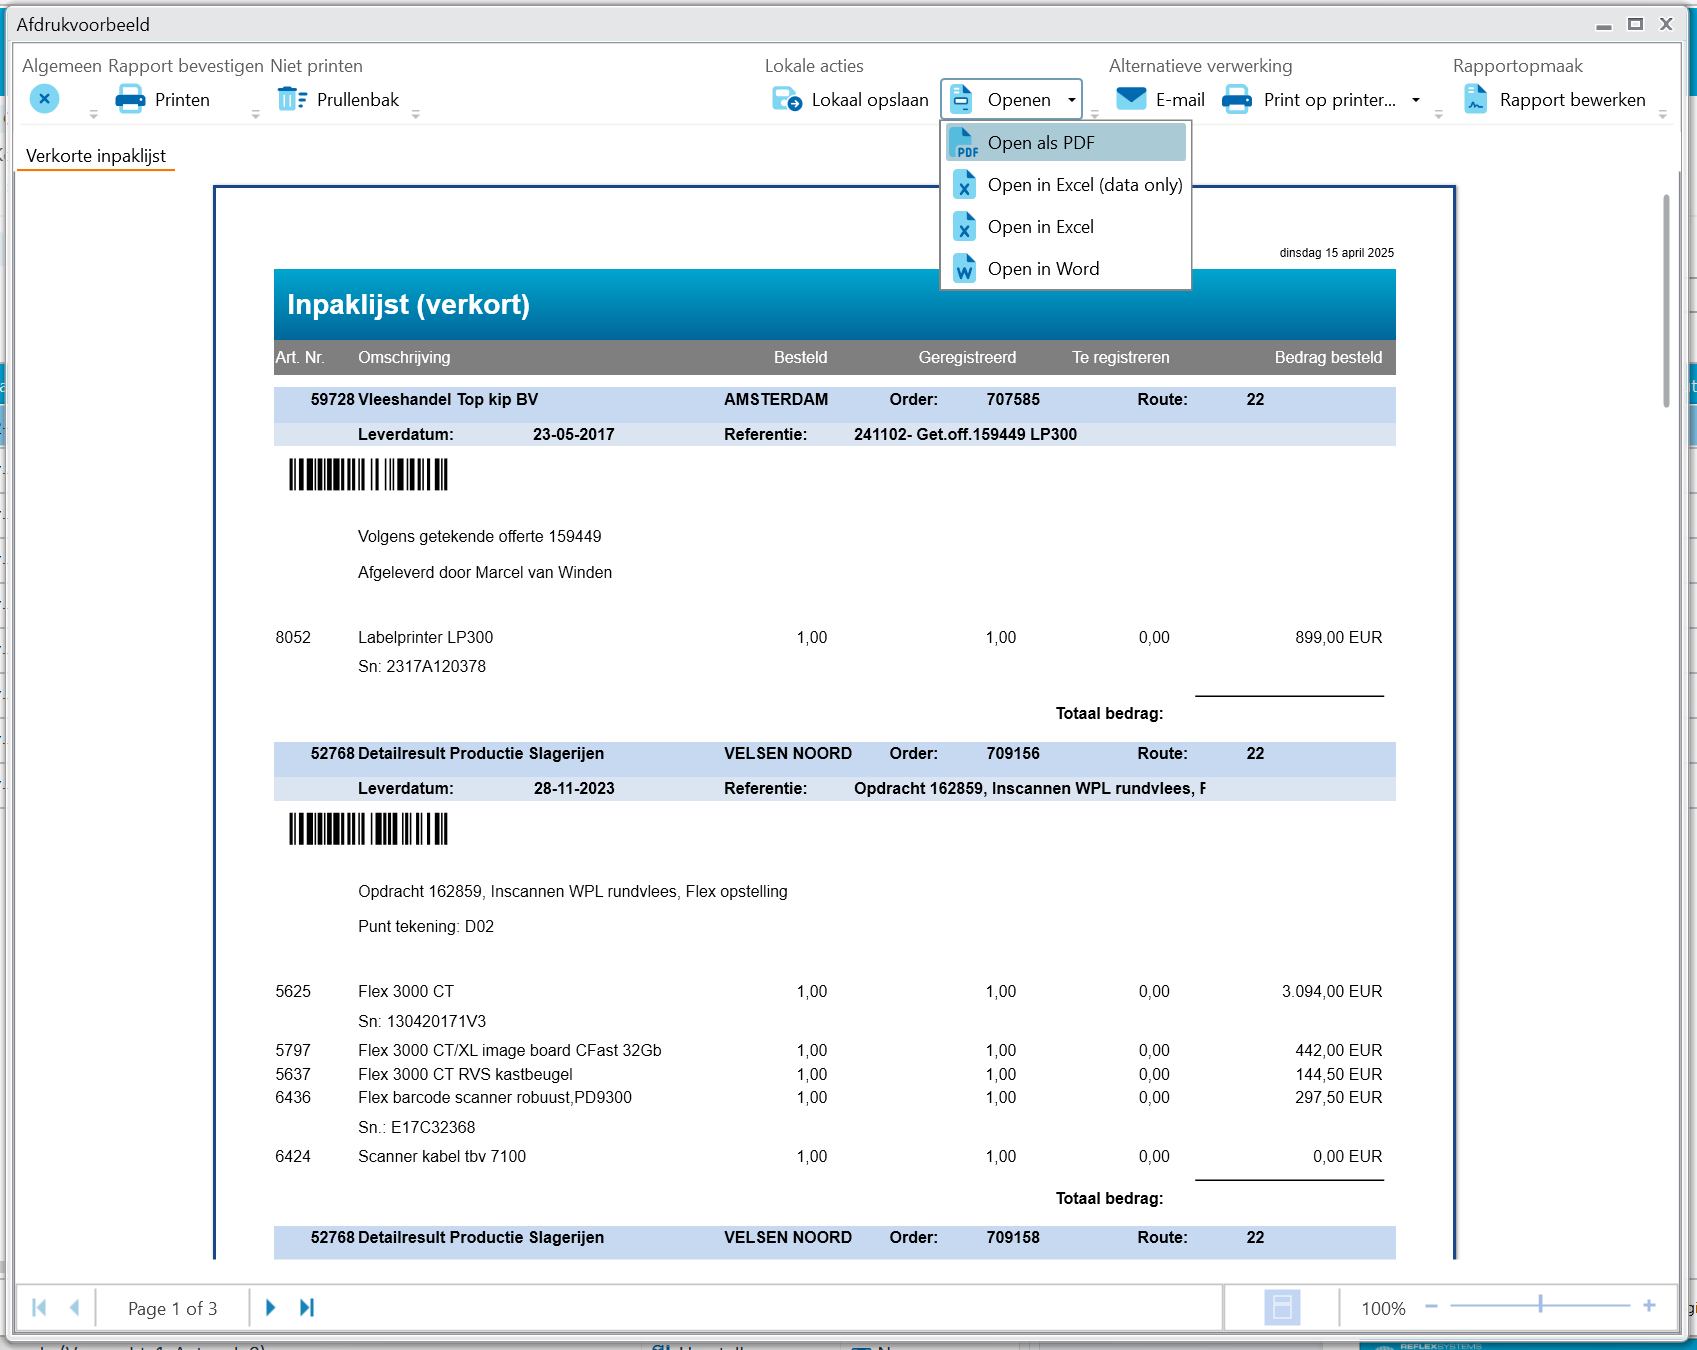Open the dropdown arrow beside Openen
This screenshot has height=1350, width=1697.
tap(1072, 99)
